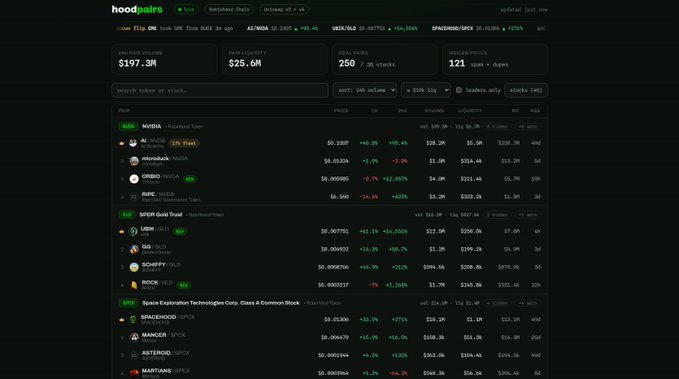Screen dimensions: 679x379
Task: Enable the leaders only checkbox
Action: pyautogui.click(x=459, y=90)
